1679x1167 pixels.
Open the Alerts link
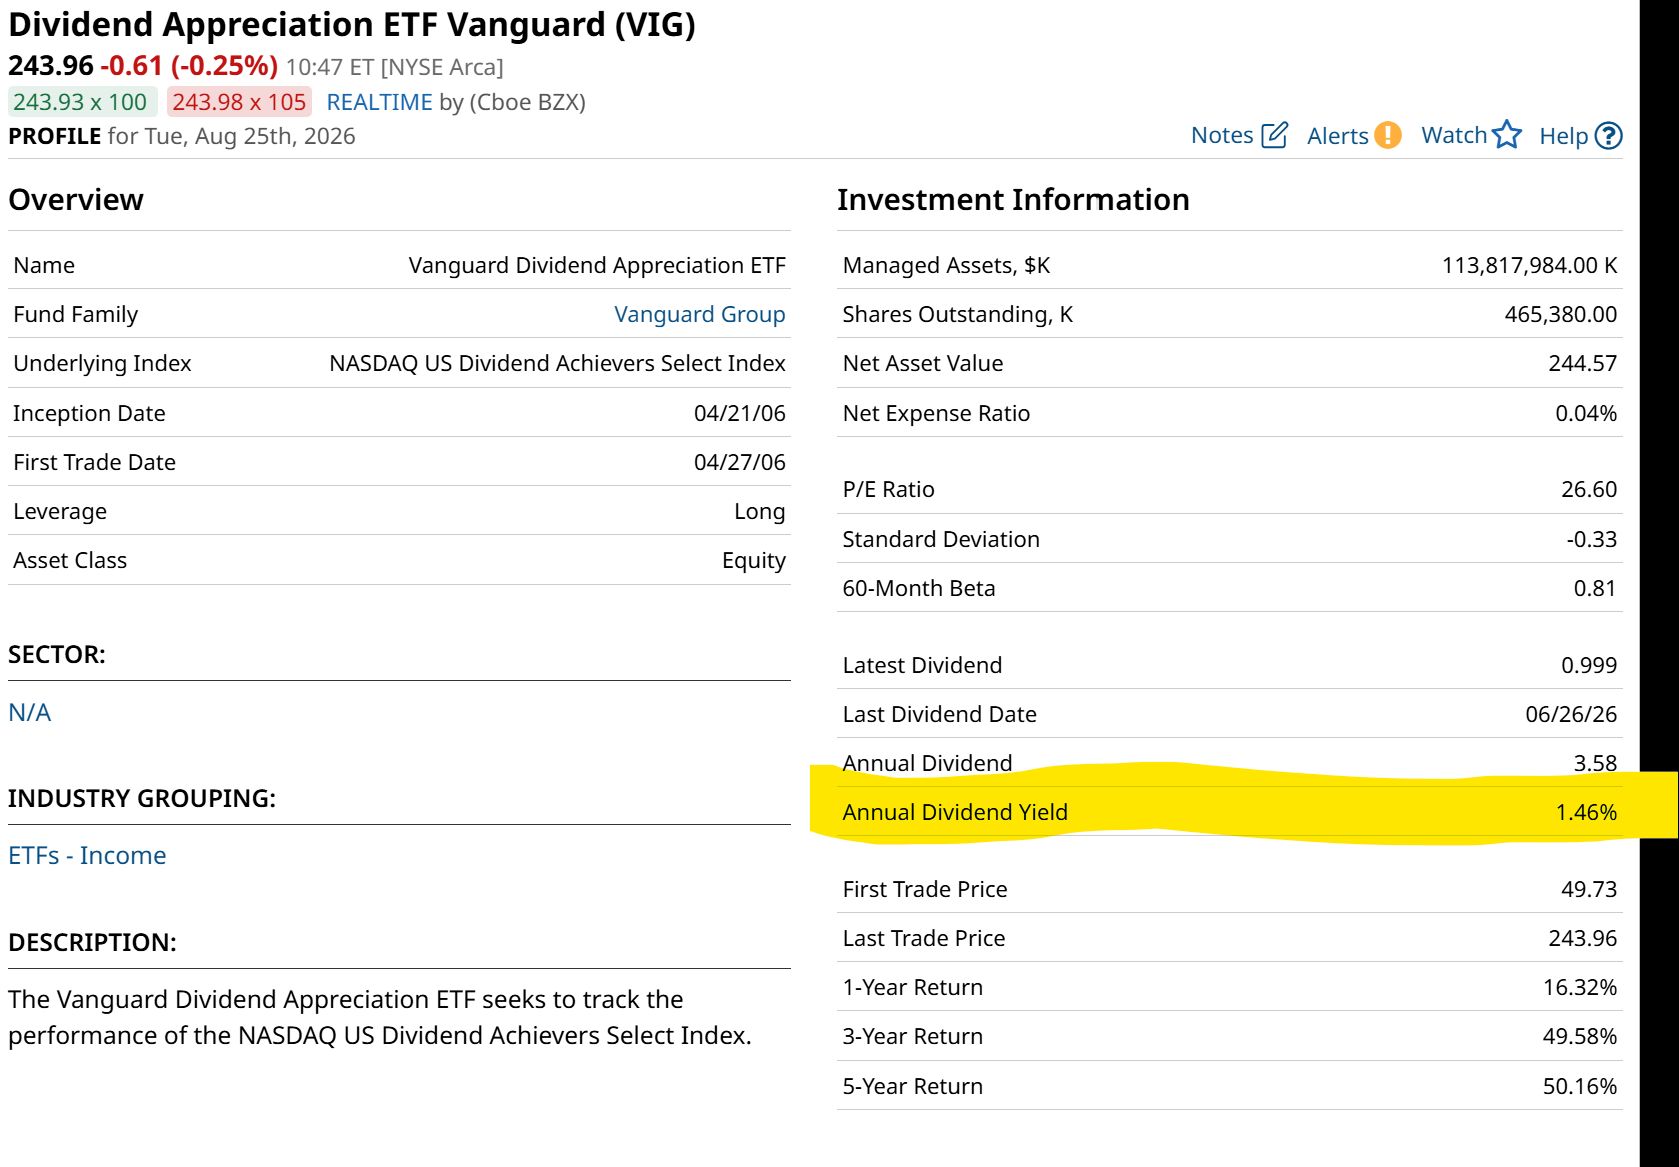coord(1337,135)
